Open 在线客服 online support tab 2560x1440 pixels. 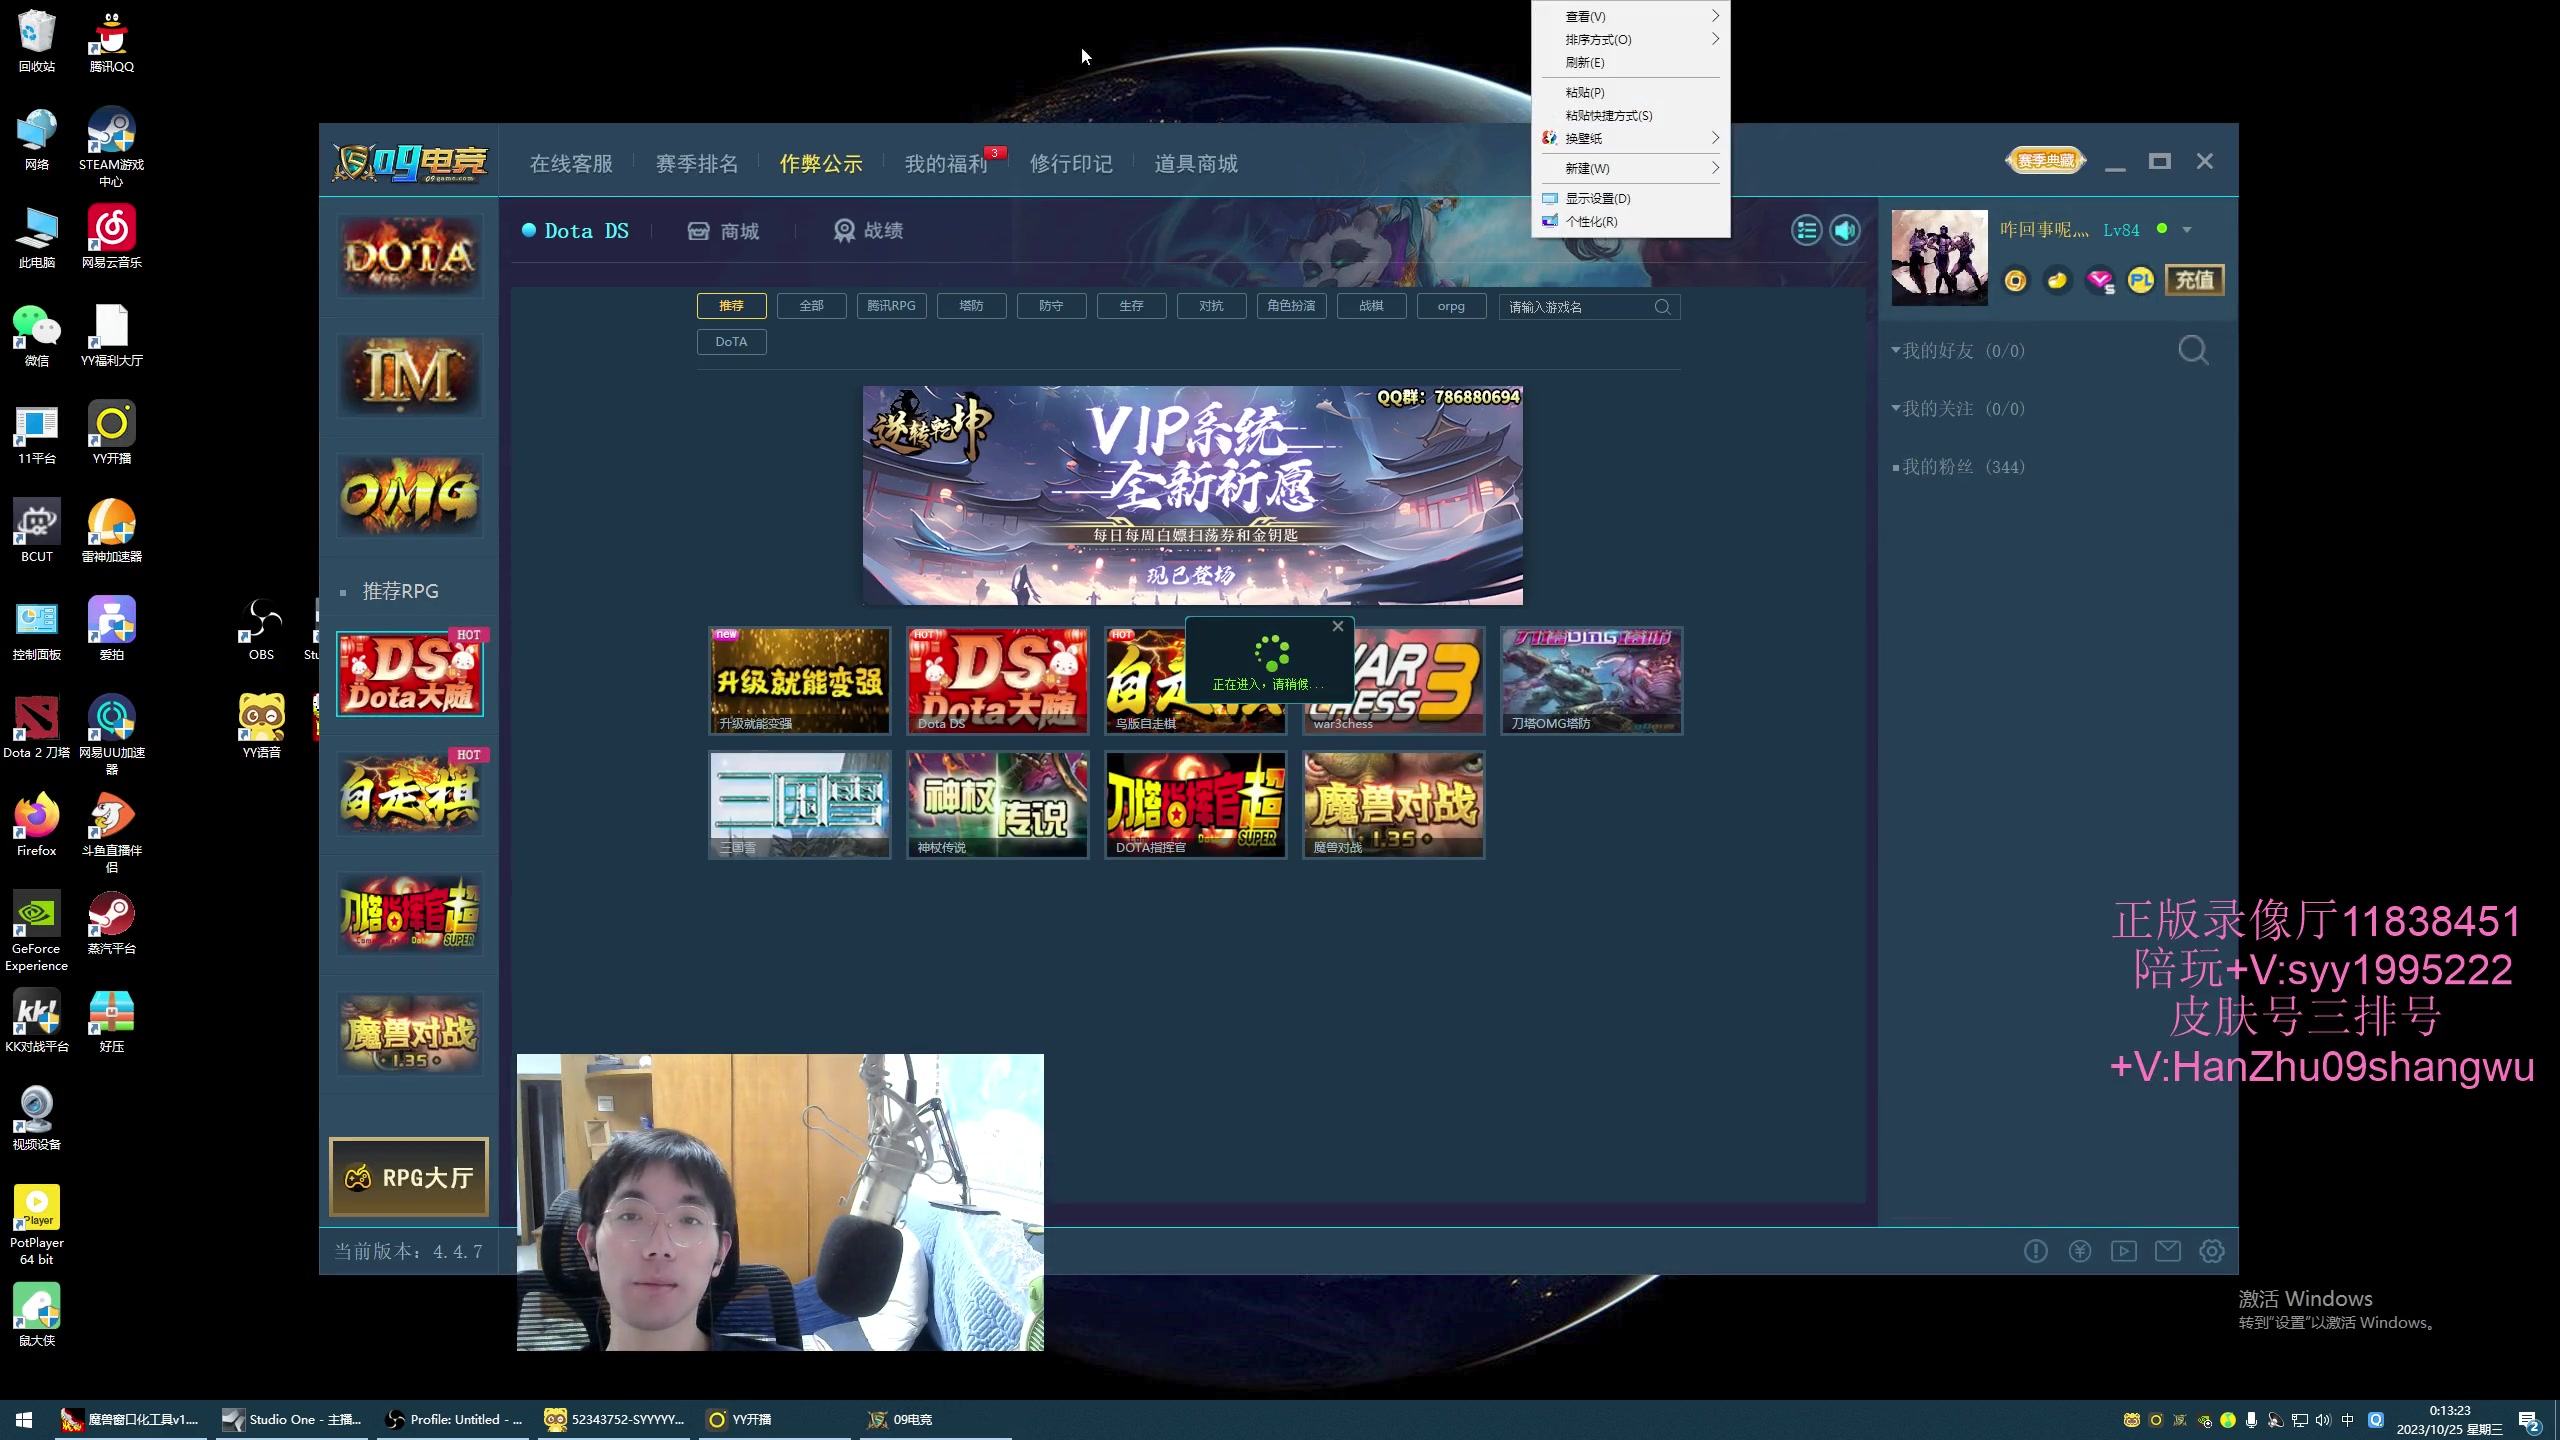pos(571,164)
